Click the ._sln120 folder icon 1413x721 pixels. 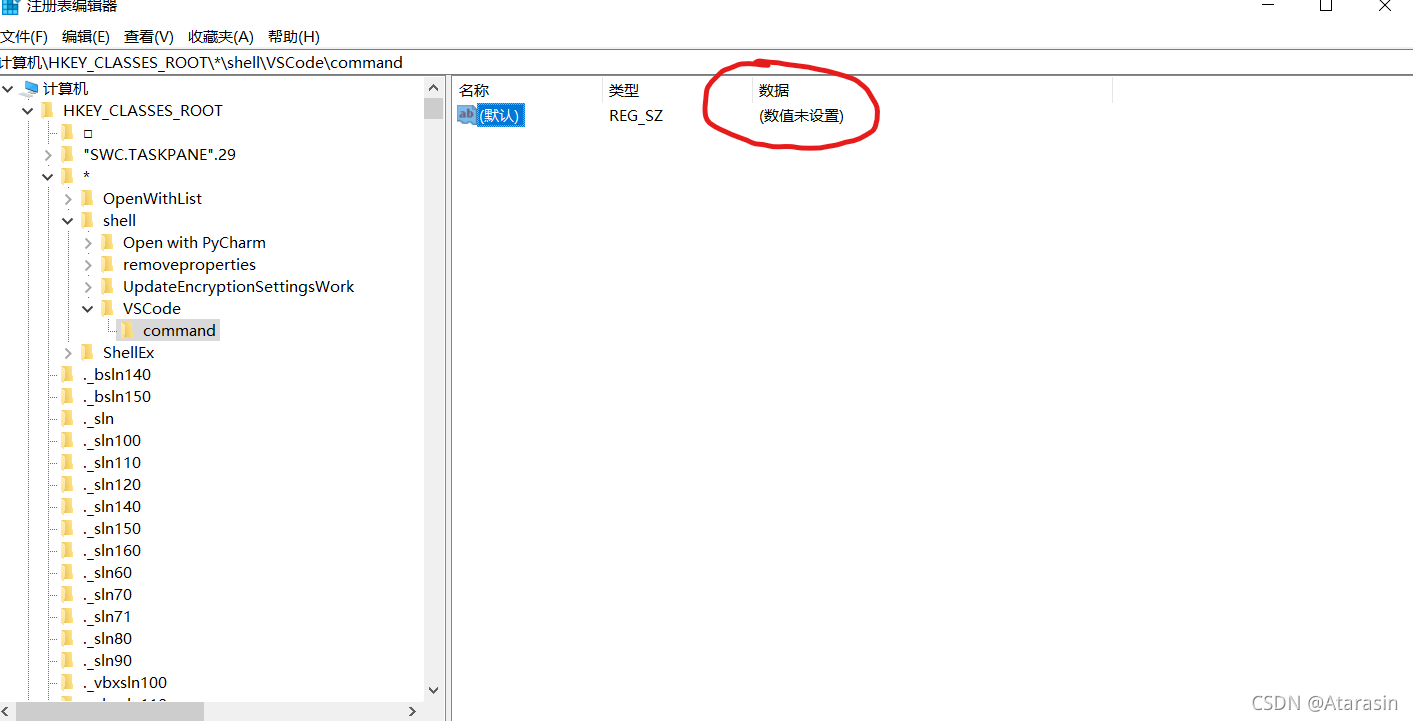pos(67,485)
